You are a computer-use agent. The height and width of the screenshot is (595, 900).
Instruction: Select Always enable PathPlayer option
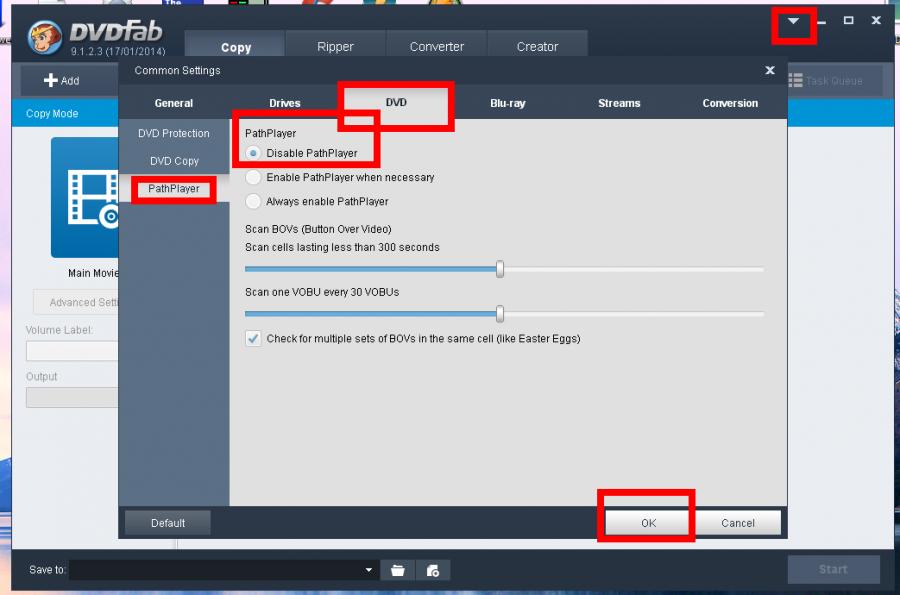(x=253, y=201)
